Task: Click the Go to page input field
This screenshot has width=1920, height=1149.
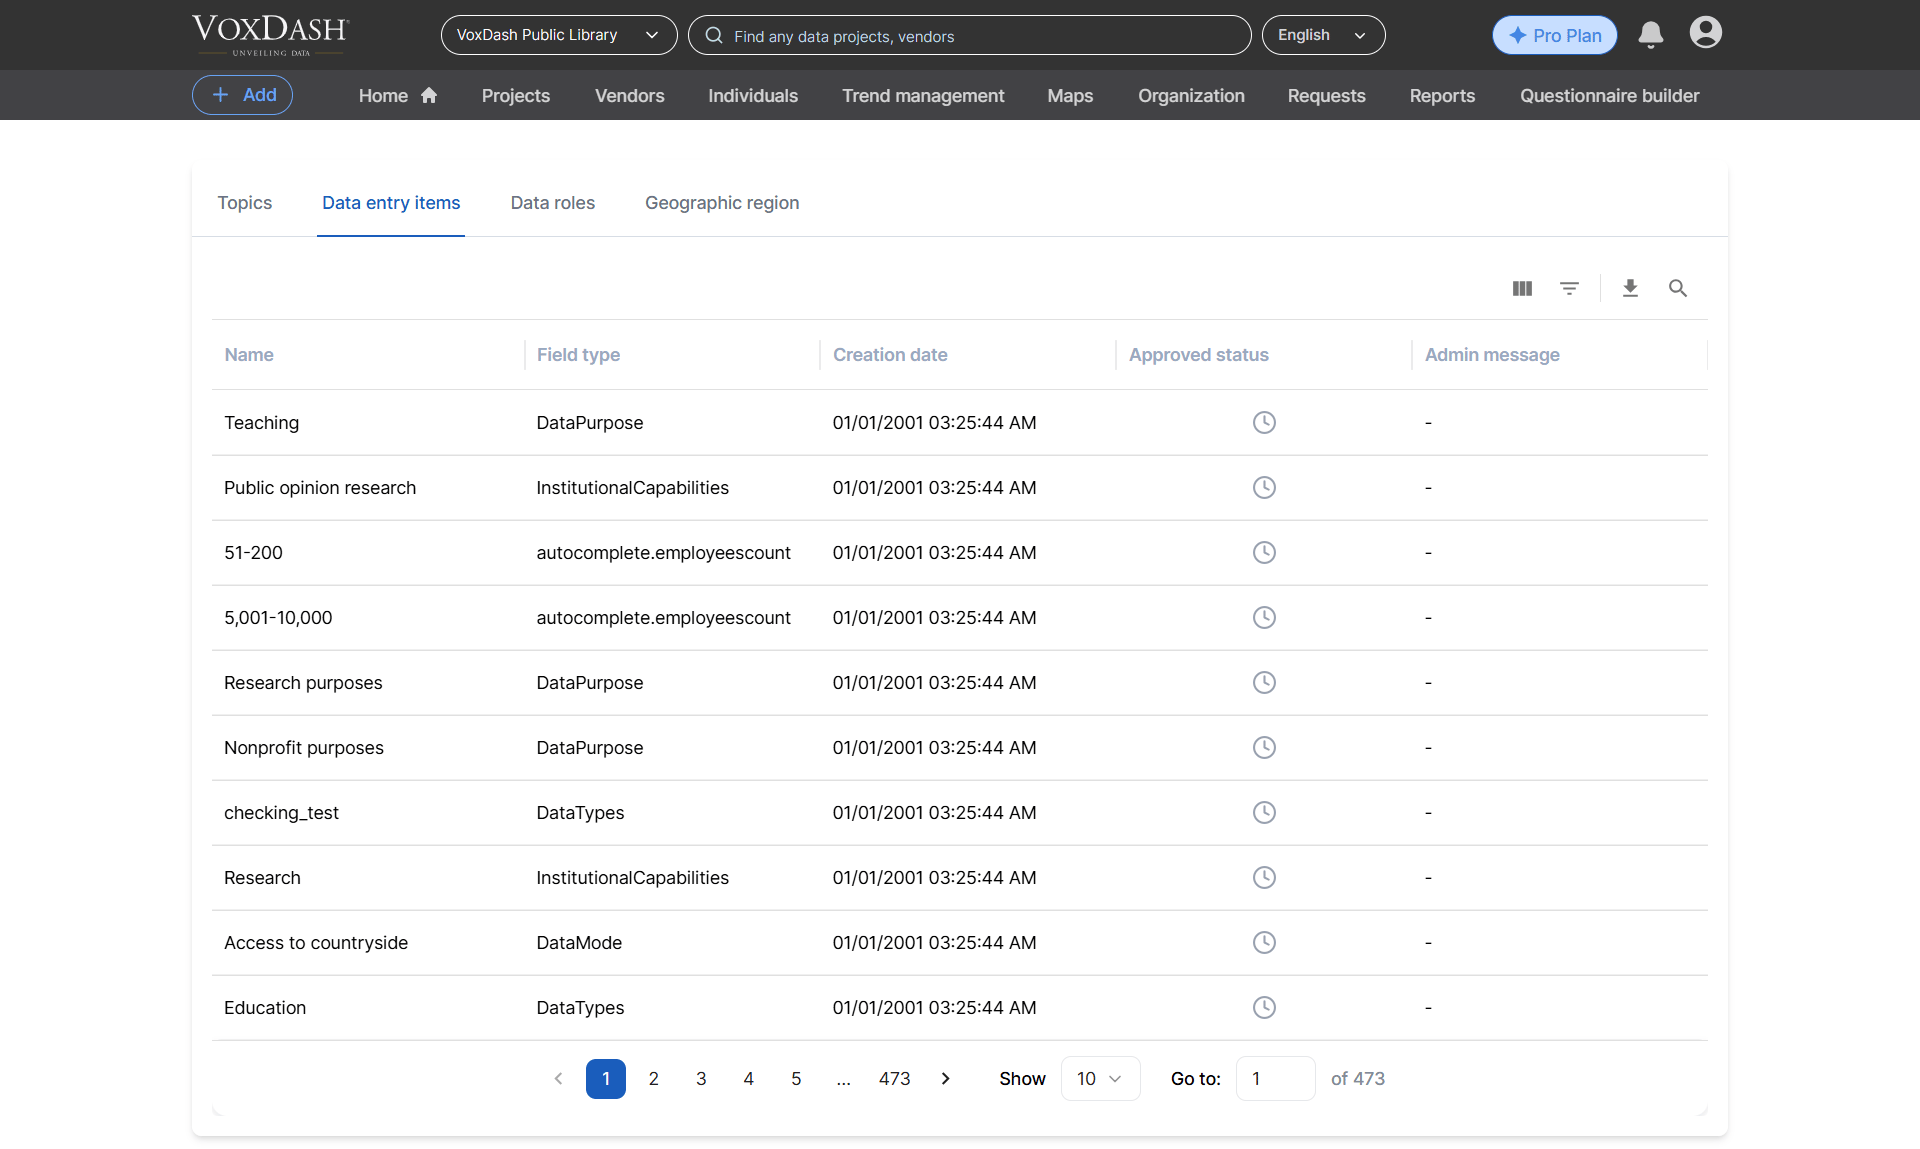Action: [x=1275, y=1078]
